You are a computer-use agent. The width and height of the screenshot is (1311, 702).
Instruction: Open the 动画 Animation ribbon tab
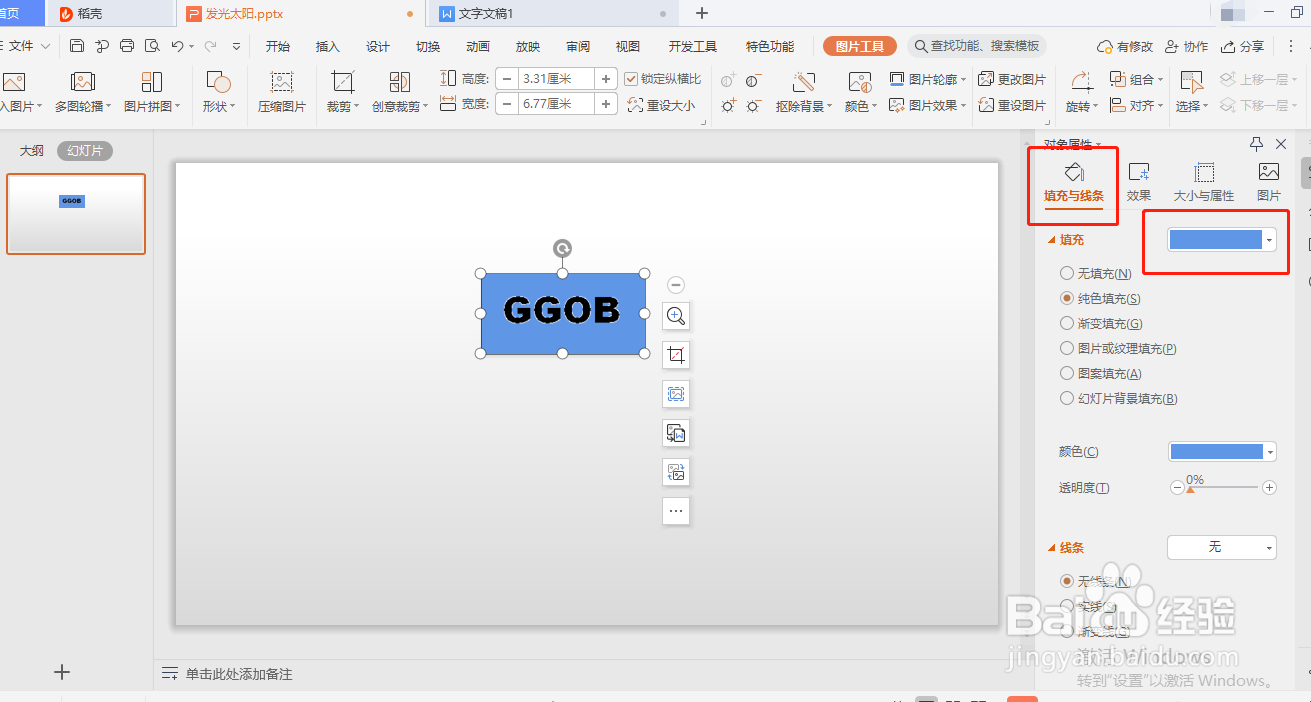478,46
